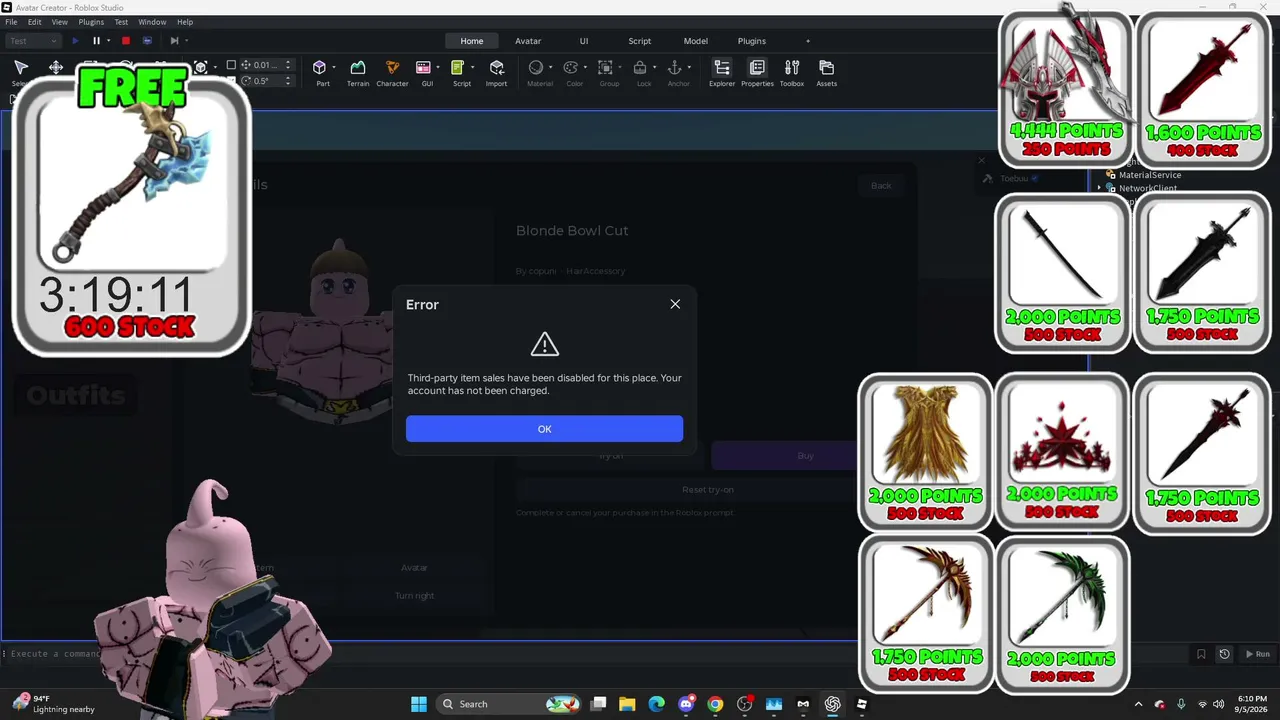
Task: Open the Color palette tool
Action: point(571,67)
